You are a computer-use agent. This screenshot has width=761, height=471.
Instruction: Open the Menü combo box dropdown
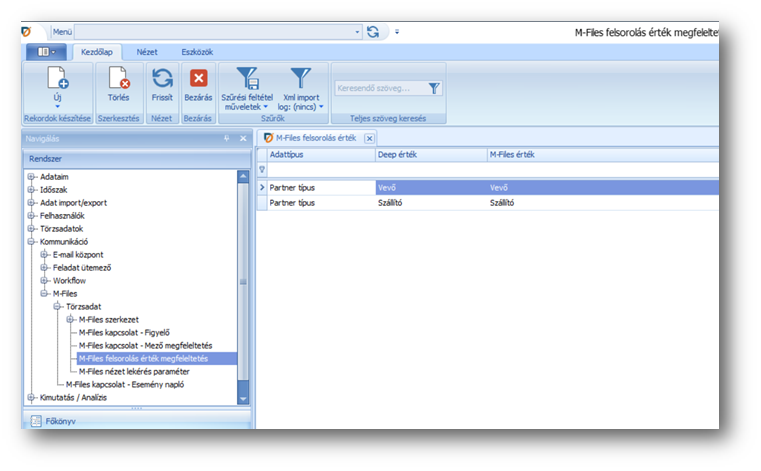(357, 32)
